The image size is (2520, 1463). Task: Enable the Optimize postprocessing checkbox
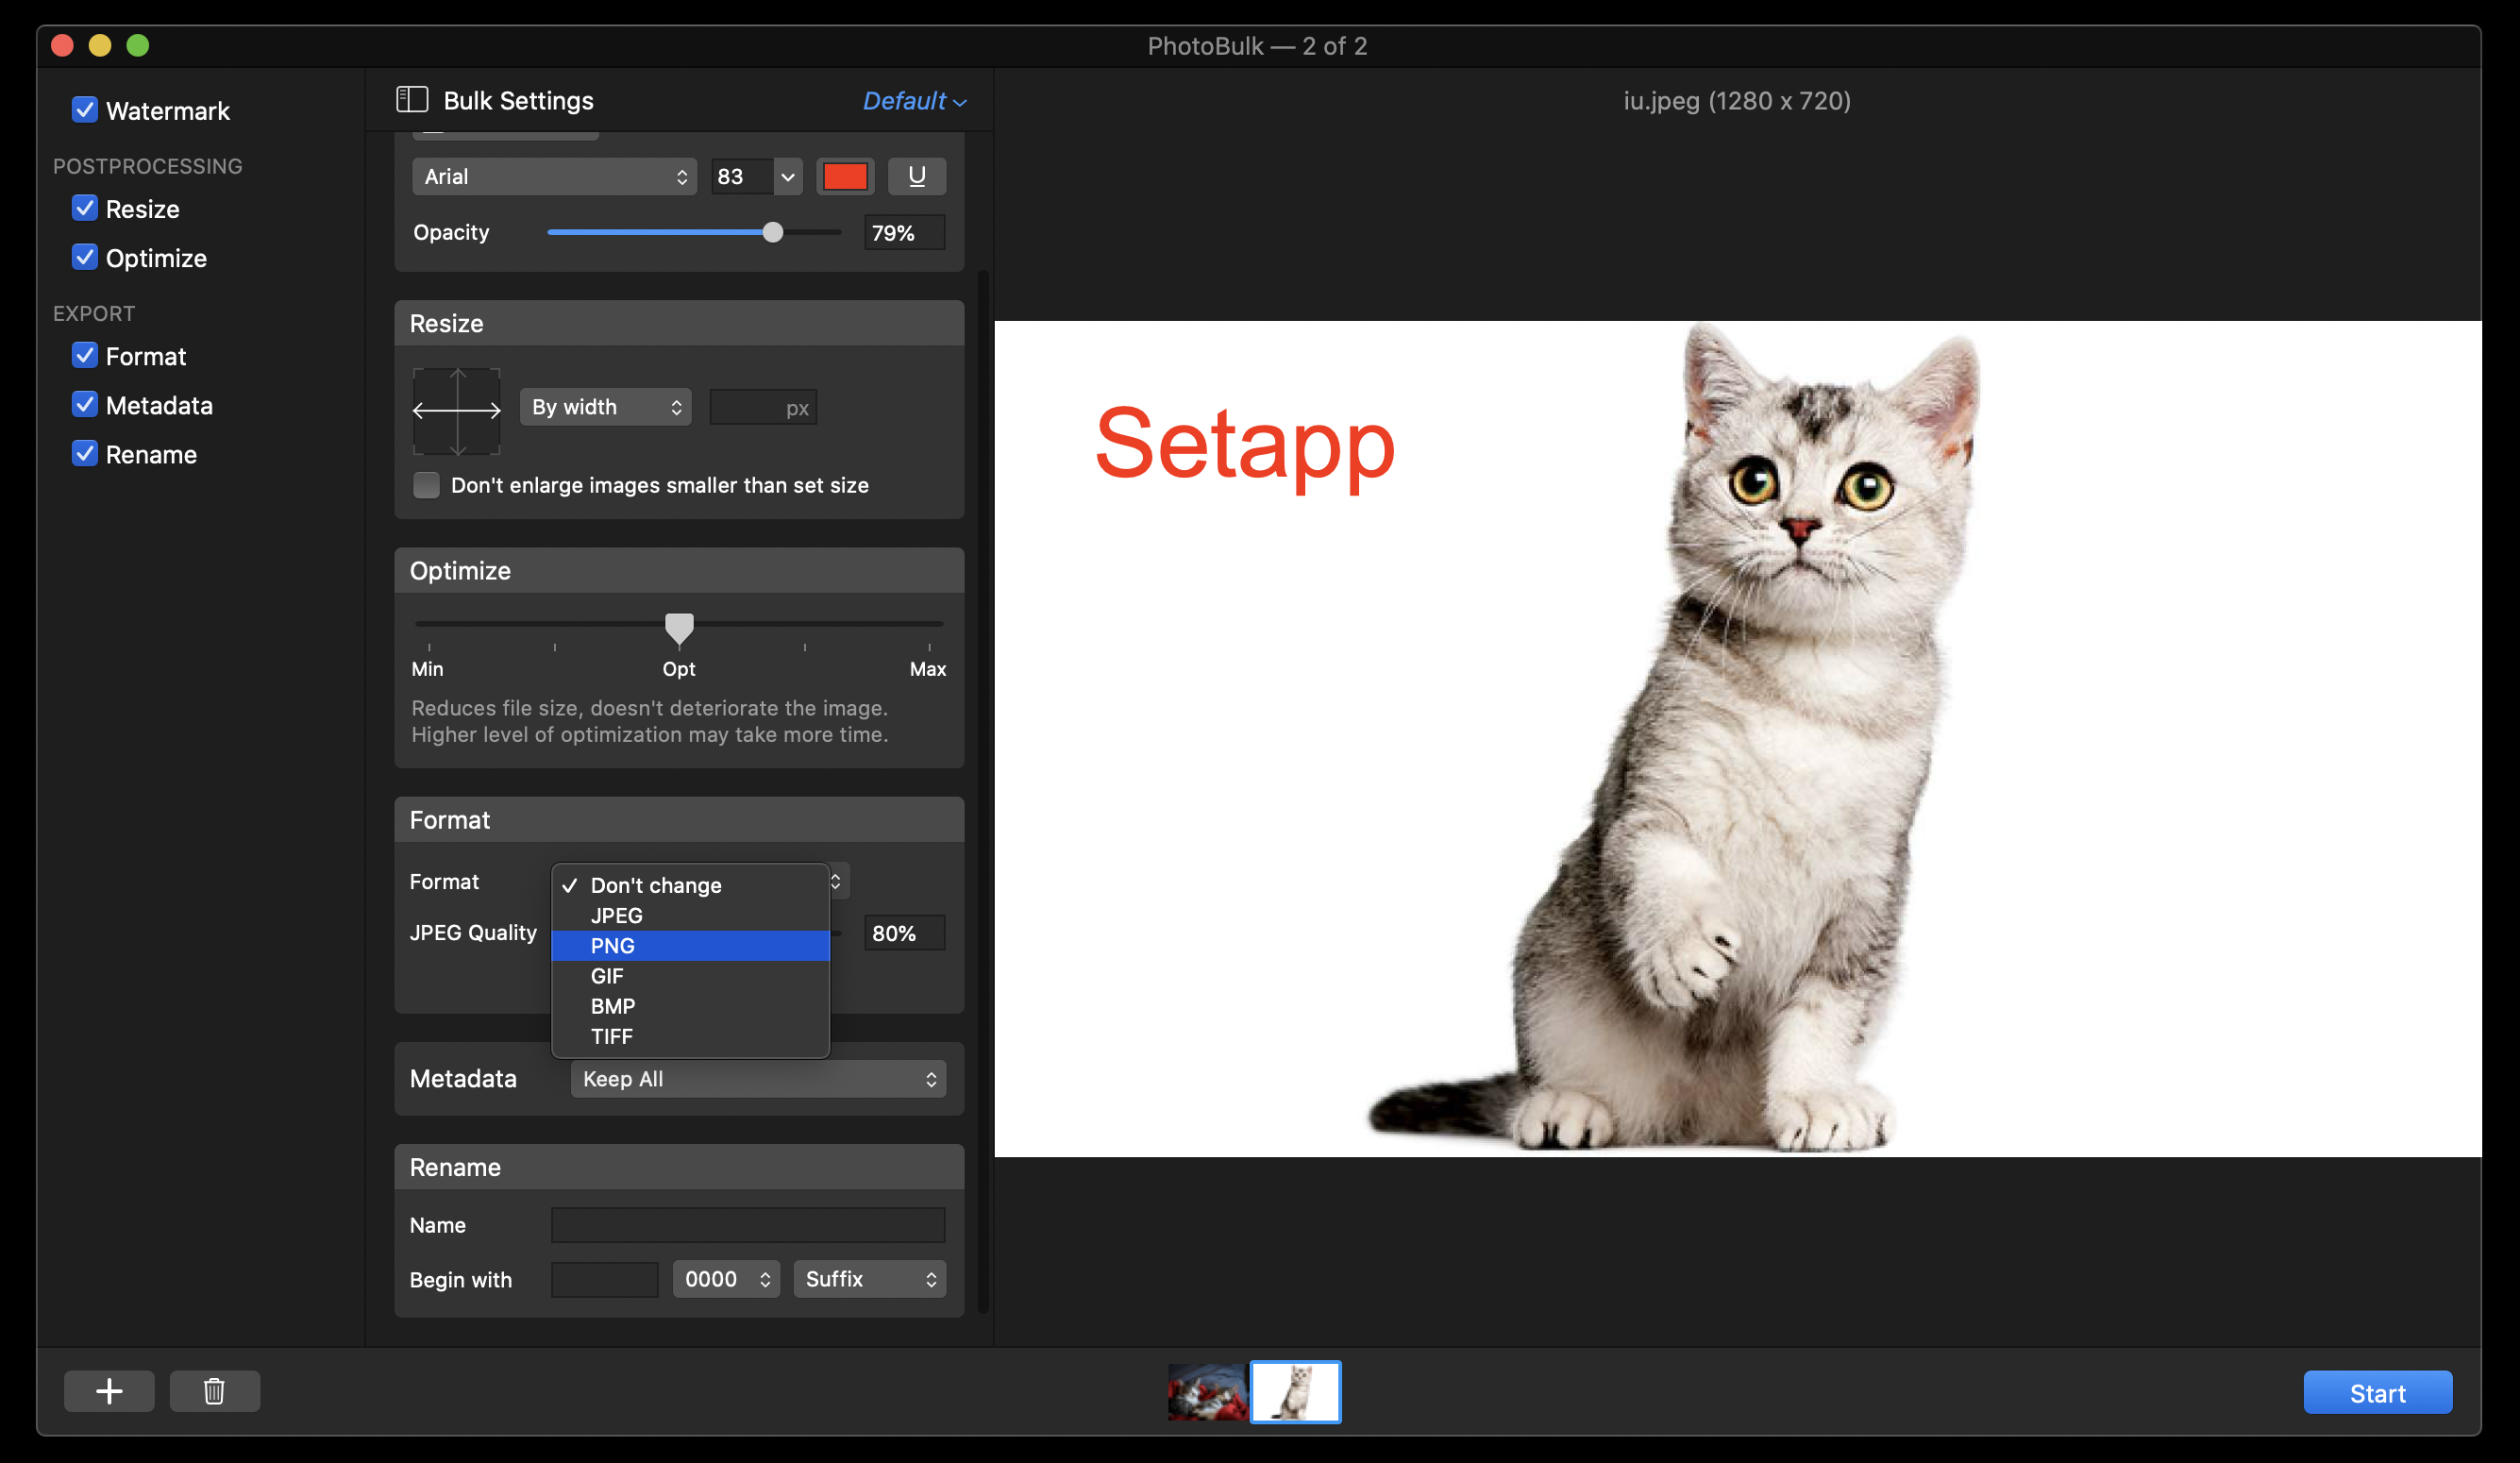pyautogui.click(x=85, y=258)
